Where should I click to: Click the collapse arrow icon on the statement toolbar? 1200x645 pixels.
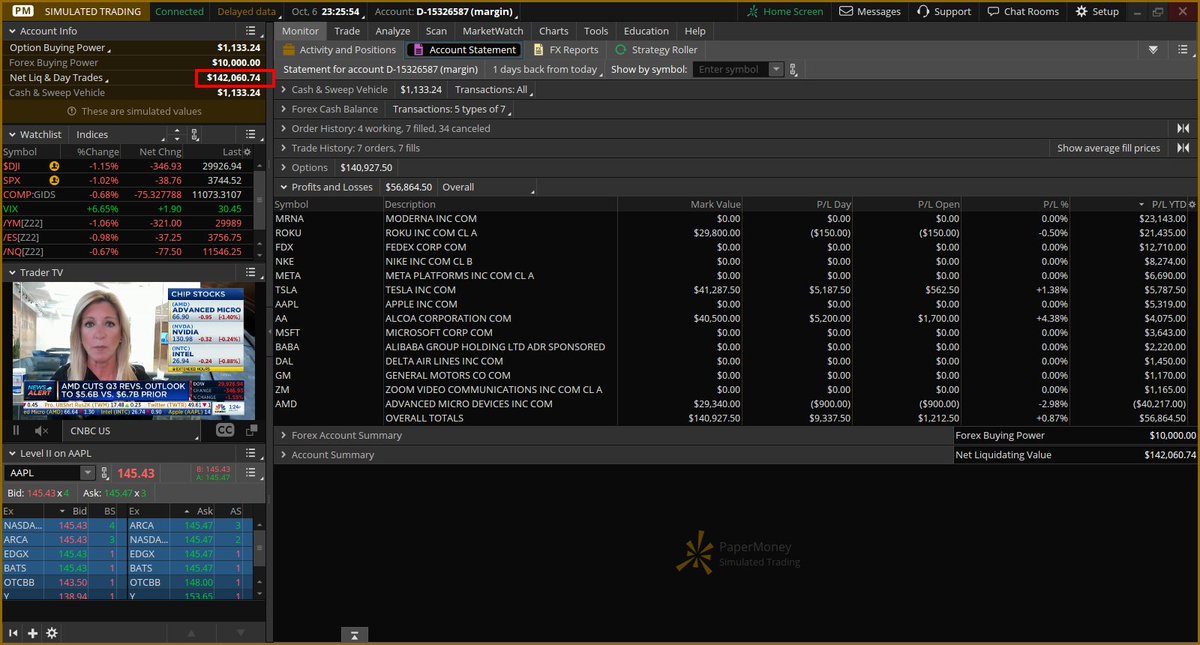tap(1153, 49)
